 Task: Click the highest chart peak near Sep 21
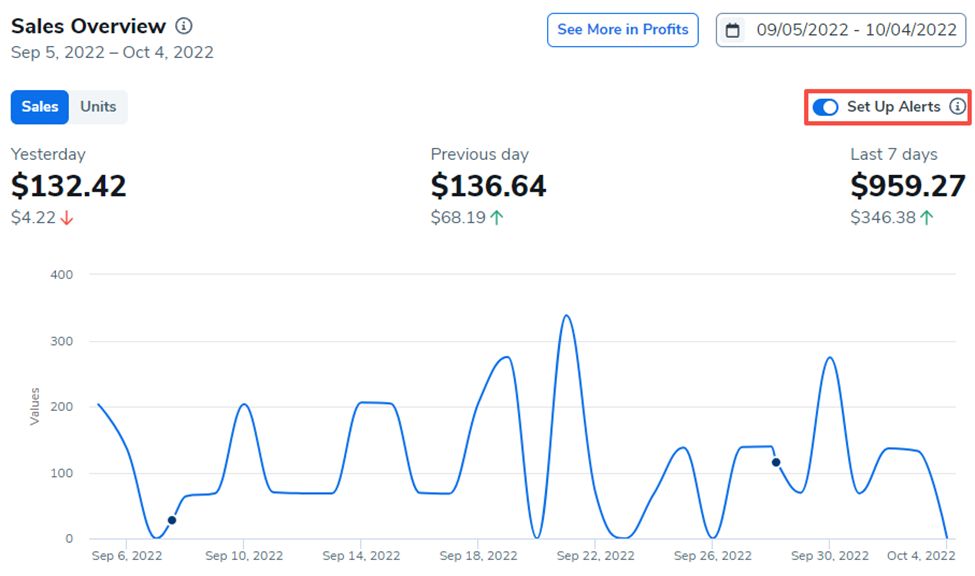(x=566, y=316)
